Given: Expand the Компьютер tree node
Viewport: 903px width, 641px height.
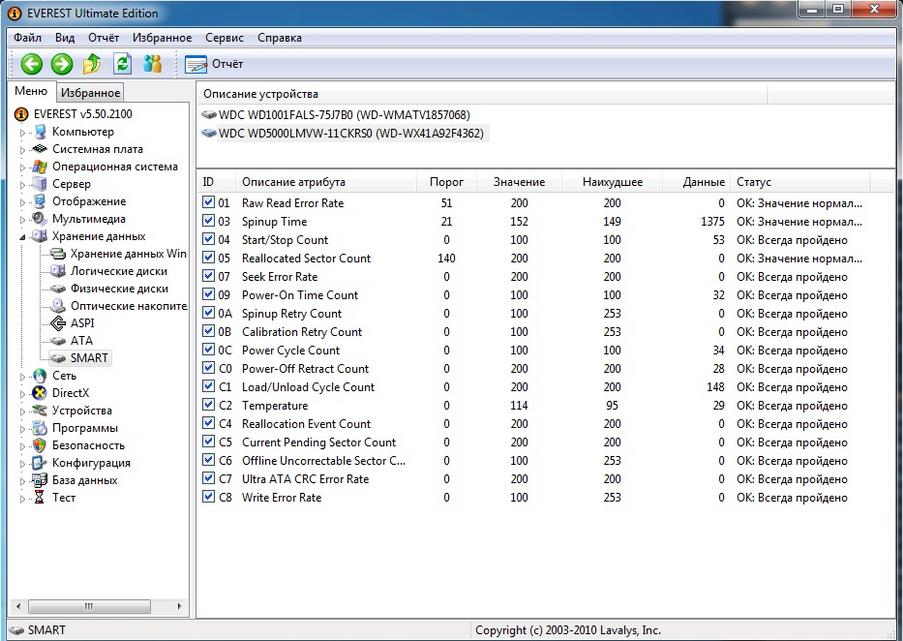Looking at the screenshot, I should [x=23, y=132].
